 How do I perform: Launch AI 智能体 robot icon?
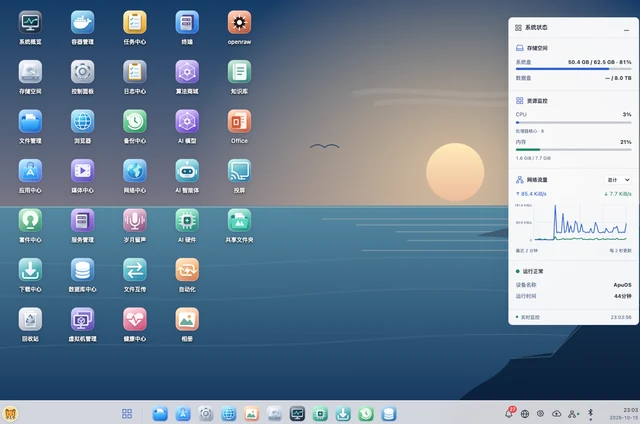[187, 171]
